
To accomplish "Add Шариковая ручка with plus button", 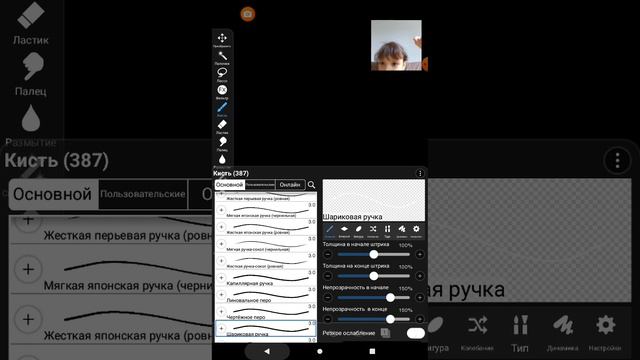I will point(221,329).
